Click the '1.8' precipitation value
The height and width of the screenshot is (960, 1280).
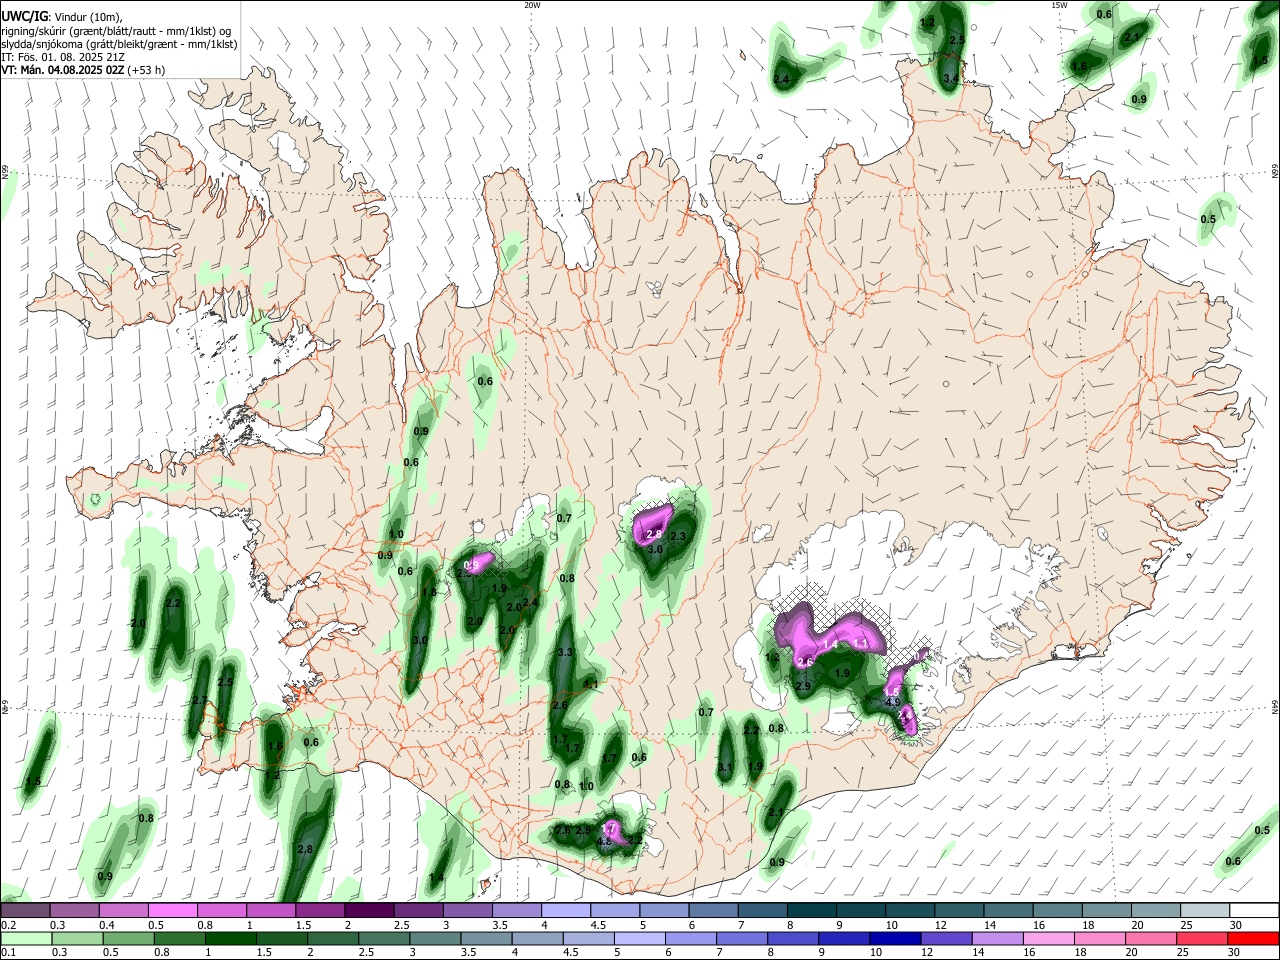[429, 592]
